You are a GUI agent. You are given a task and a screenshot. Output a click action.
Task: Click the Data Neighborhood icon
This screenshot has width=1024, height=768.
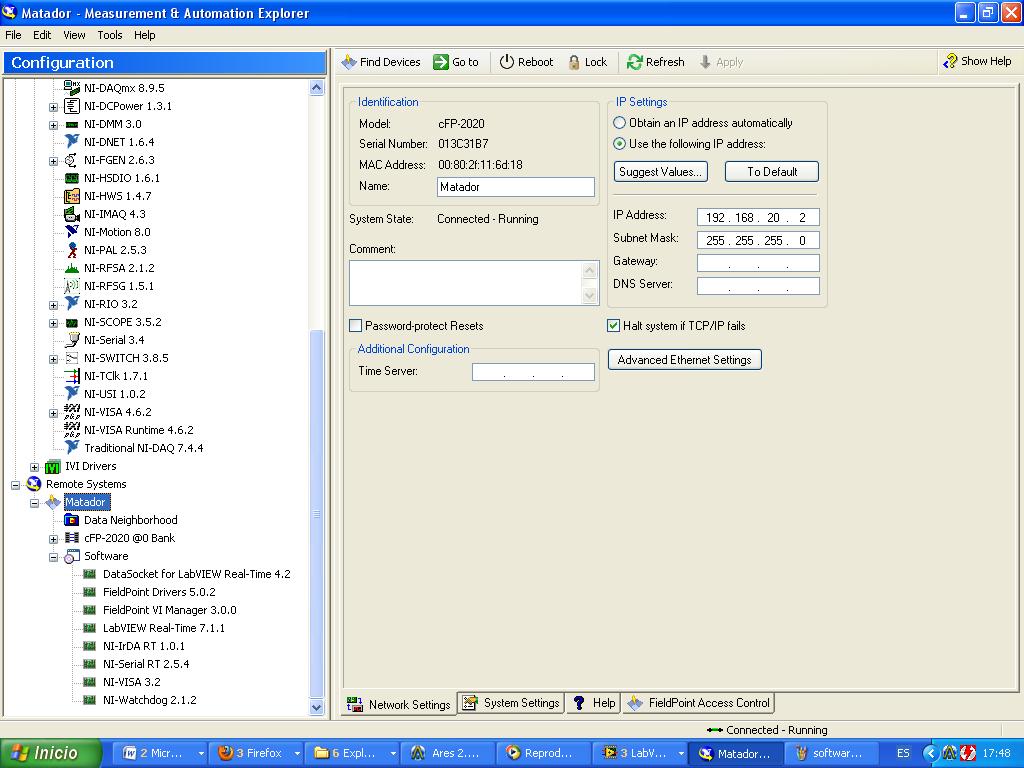click(72, 520)
